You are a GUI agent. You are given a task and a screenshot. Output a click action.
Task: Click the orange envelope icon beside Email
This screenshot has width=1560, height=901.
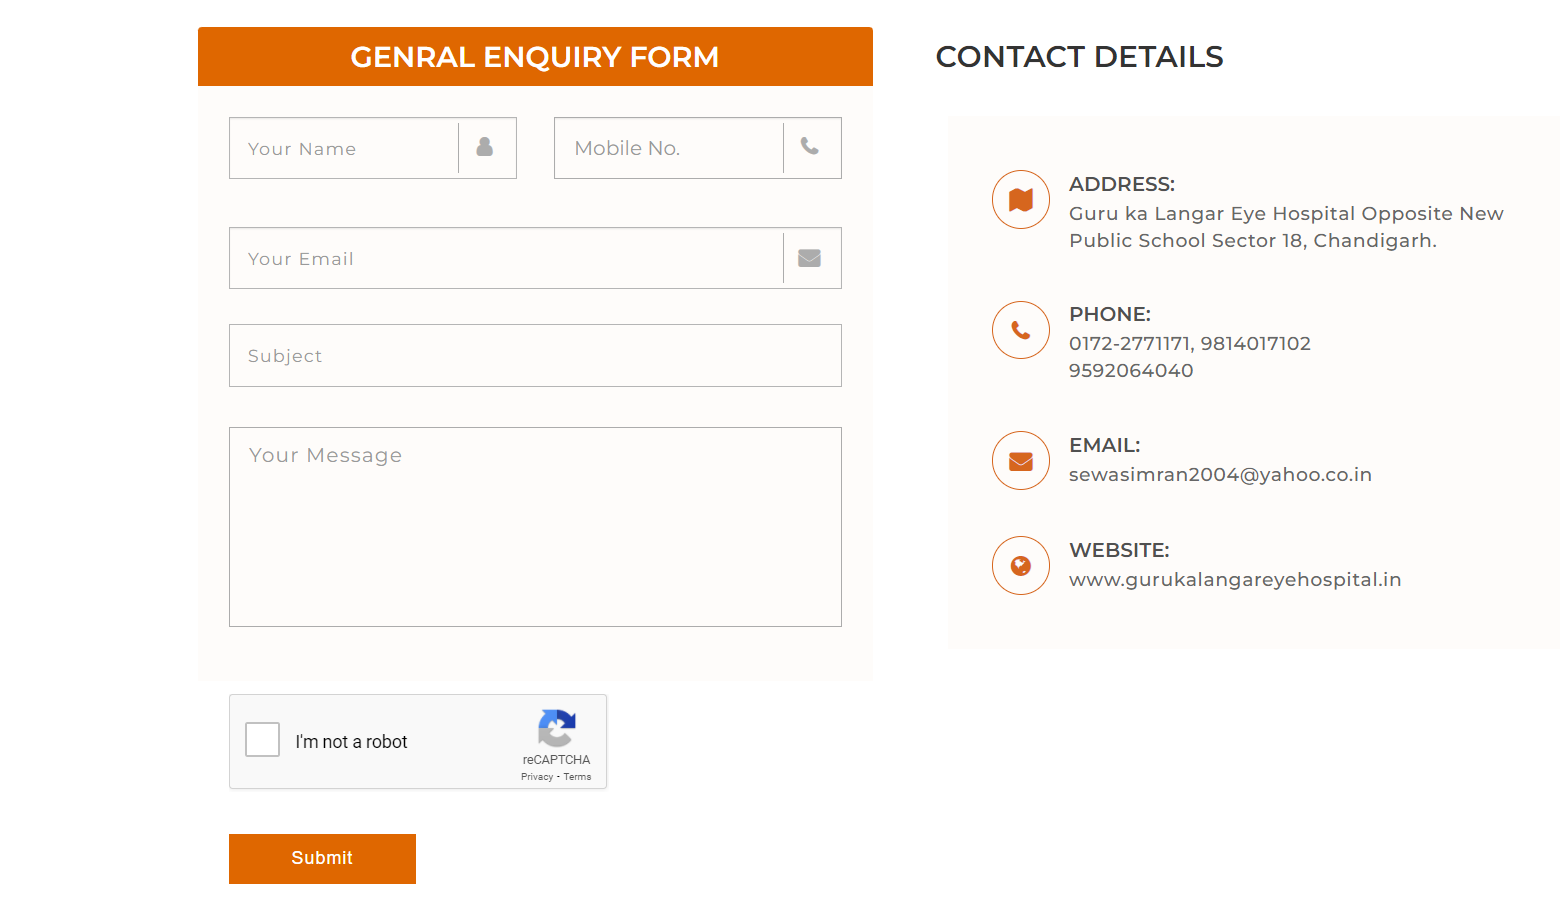[x=1021, y=461]
